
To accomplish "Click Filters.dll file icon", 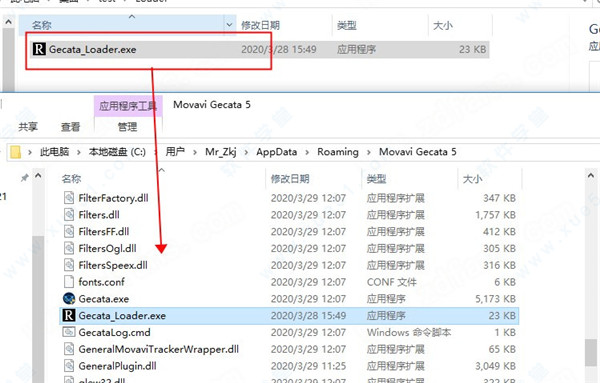I will pyautogui.click(x=69, y=215).
